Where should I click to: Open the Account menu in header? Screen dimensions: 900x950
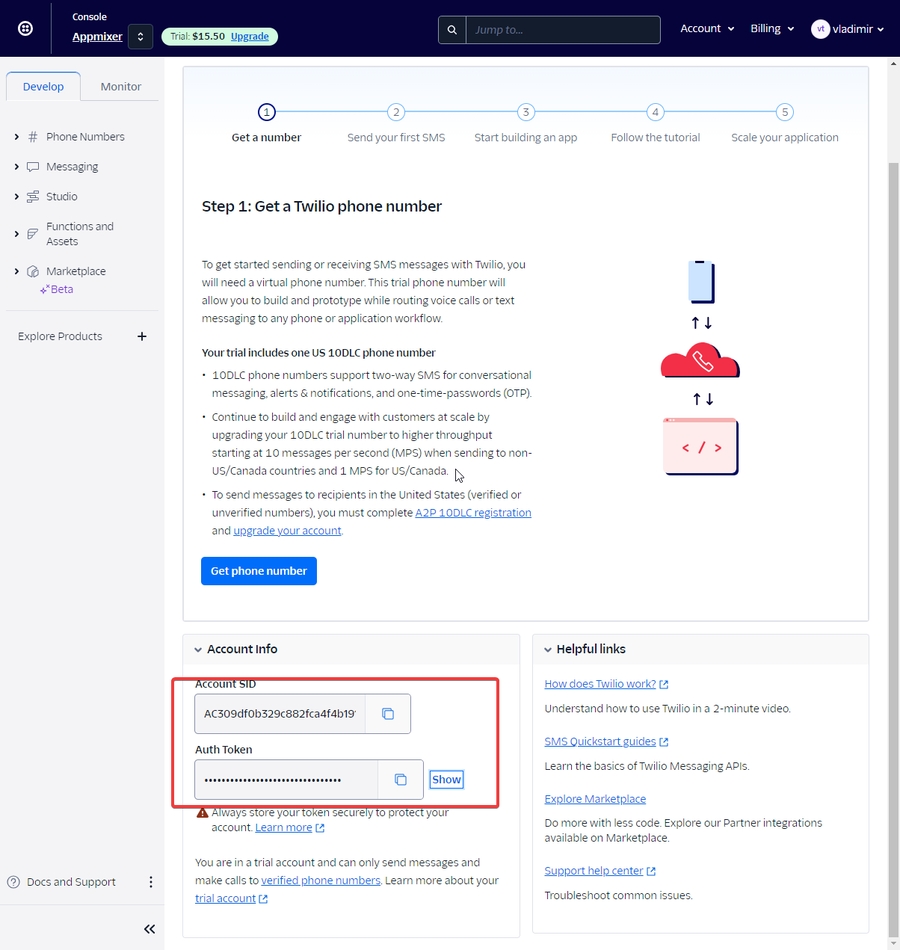click(707, 29)
